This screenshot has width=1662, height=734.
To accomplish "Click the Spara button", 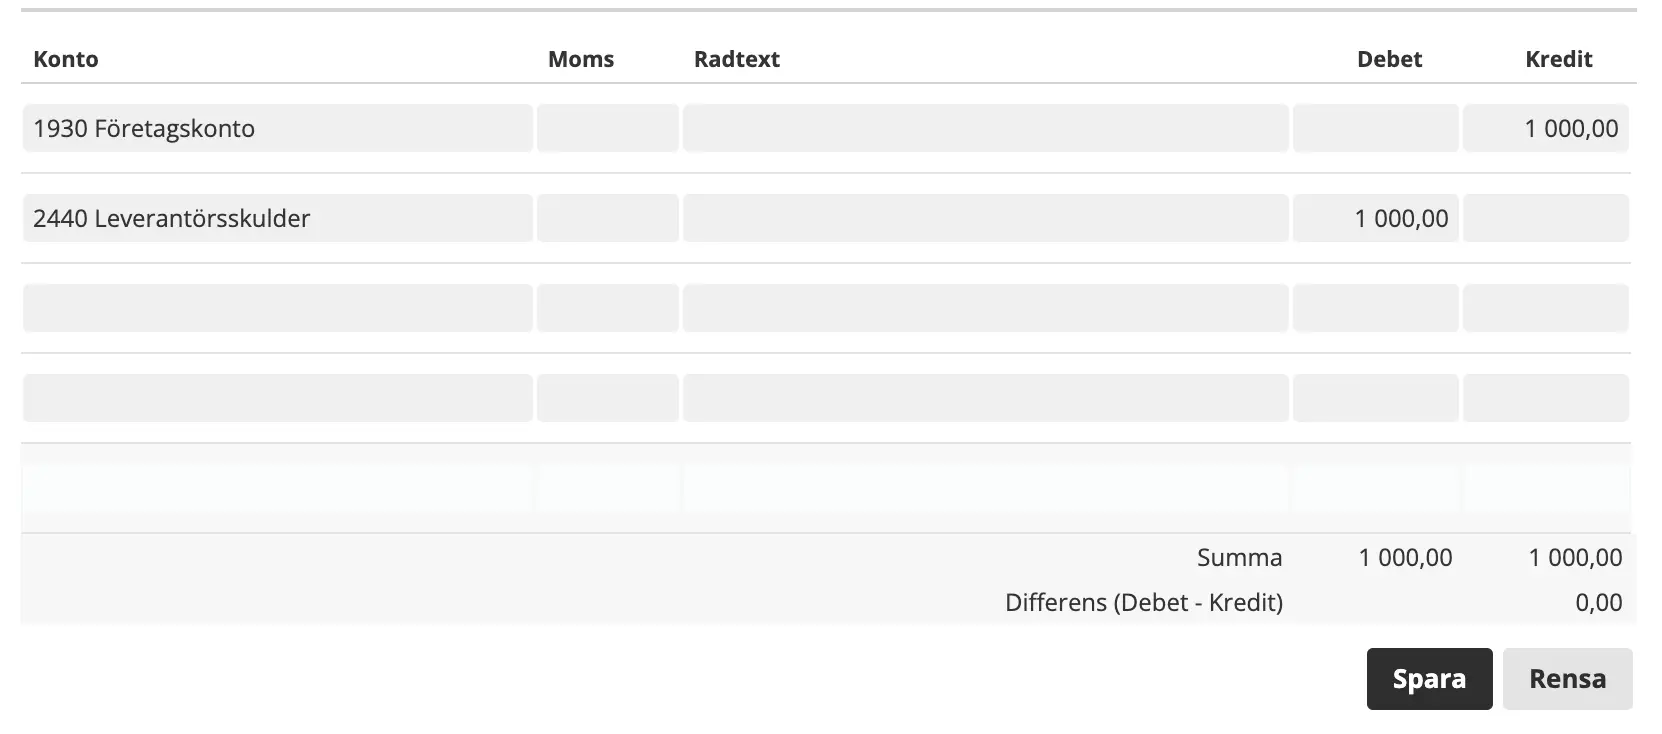I will click(1428, 679).
